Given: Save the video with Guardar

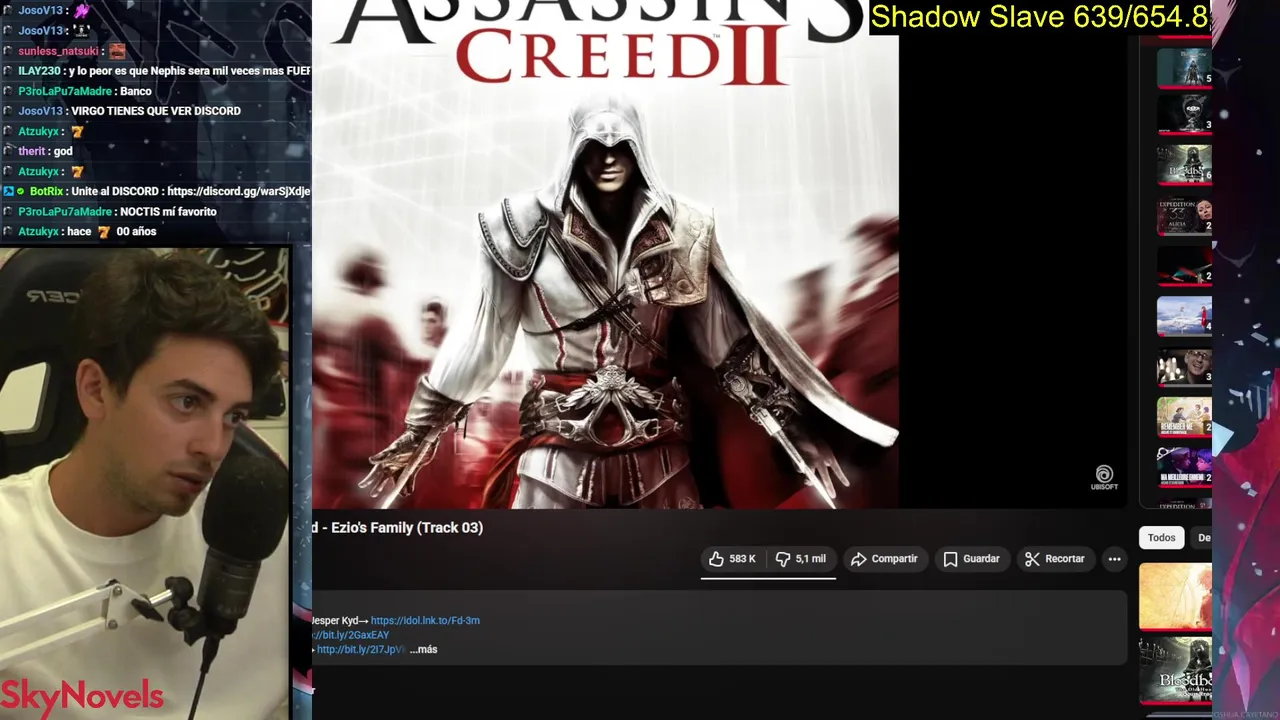Looking at the screenshot, I should 971,559.
